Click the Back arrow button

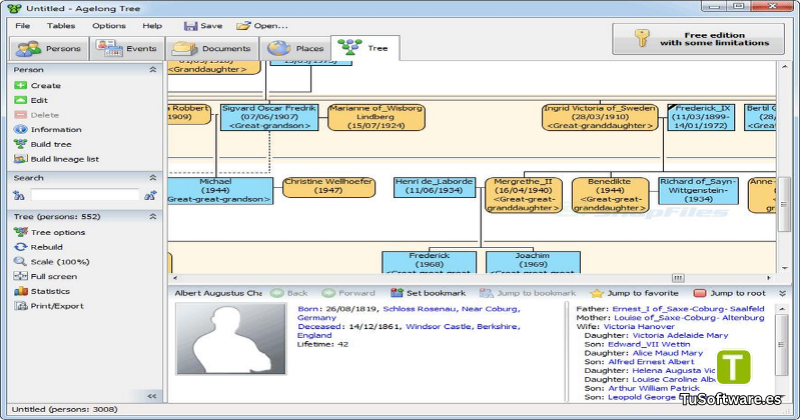pyautogui.click(x=289, y=293)
